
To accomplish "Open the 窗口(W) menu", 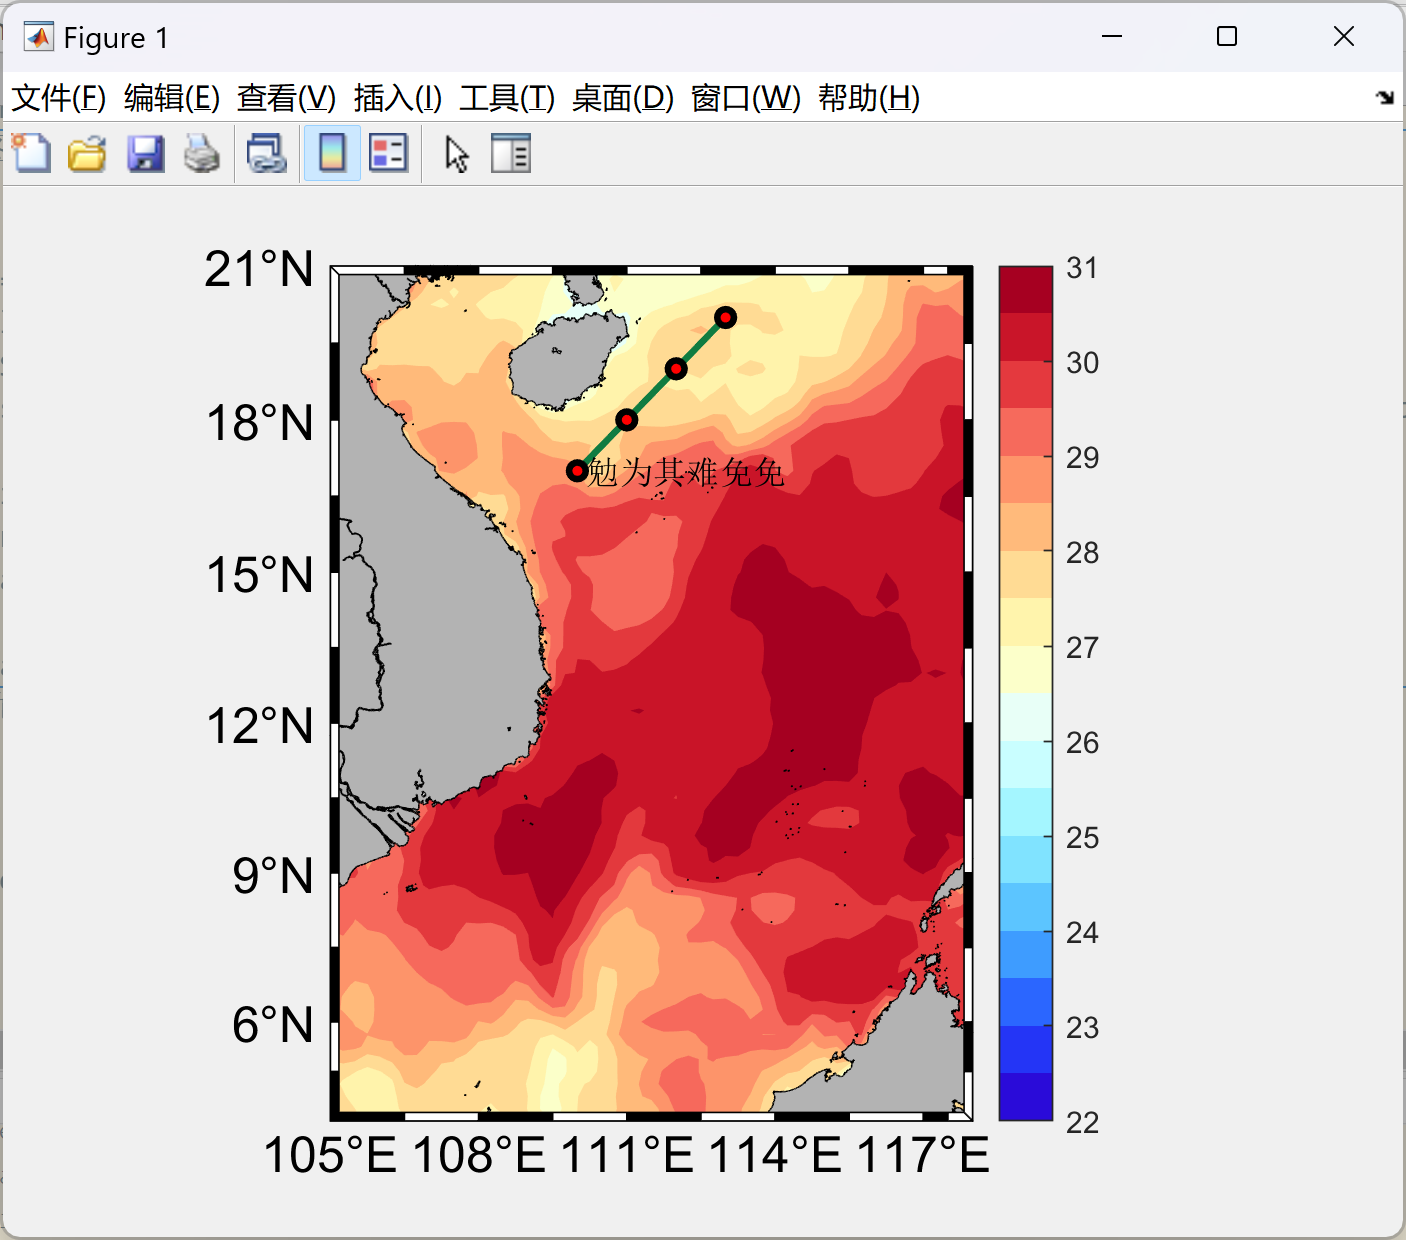I will coord(746,98).
